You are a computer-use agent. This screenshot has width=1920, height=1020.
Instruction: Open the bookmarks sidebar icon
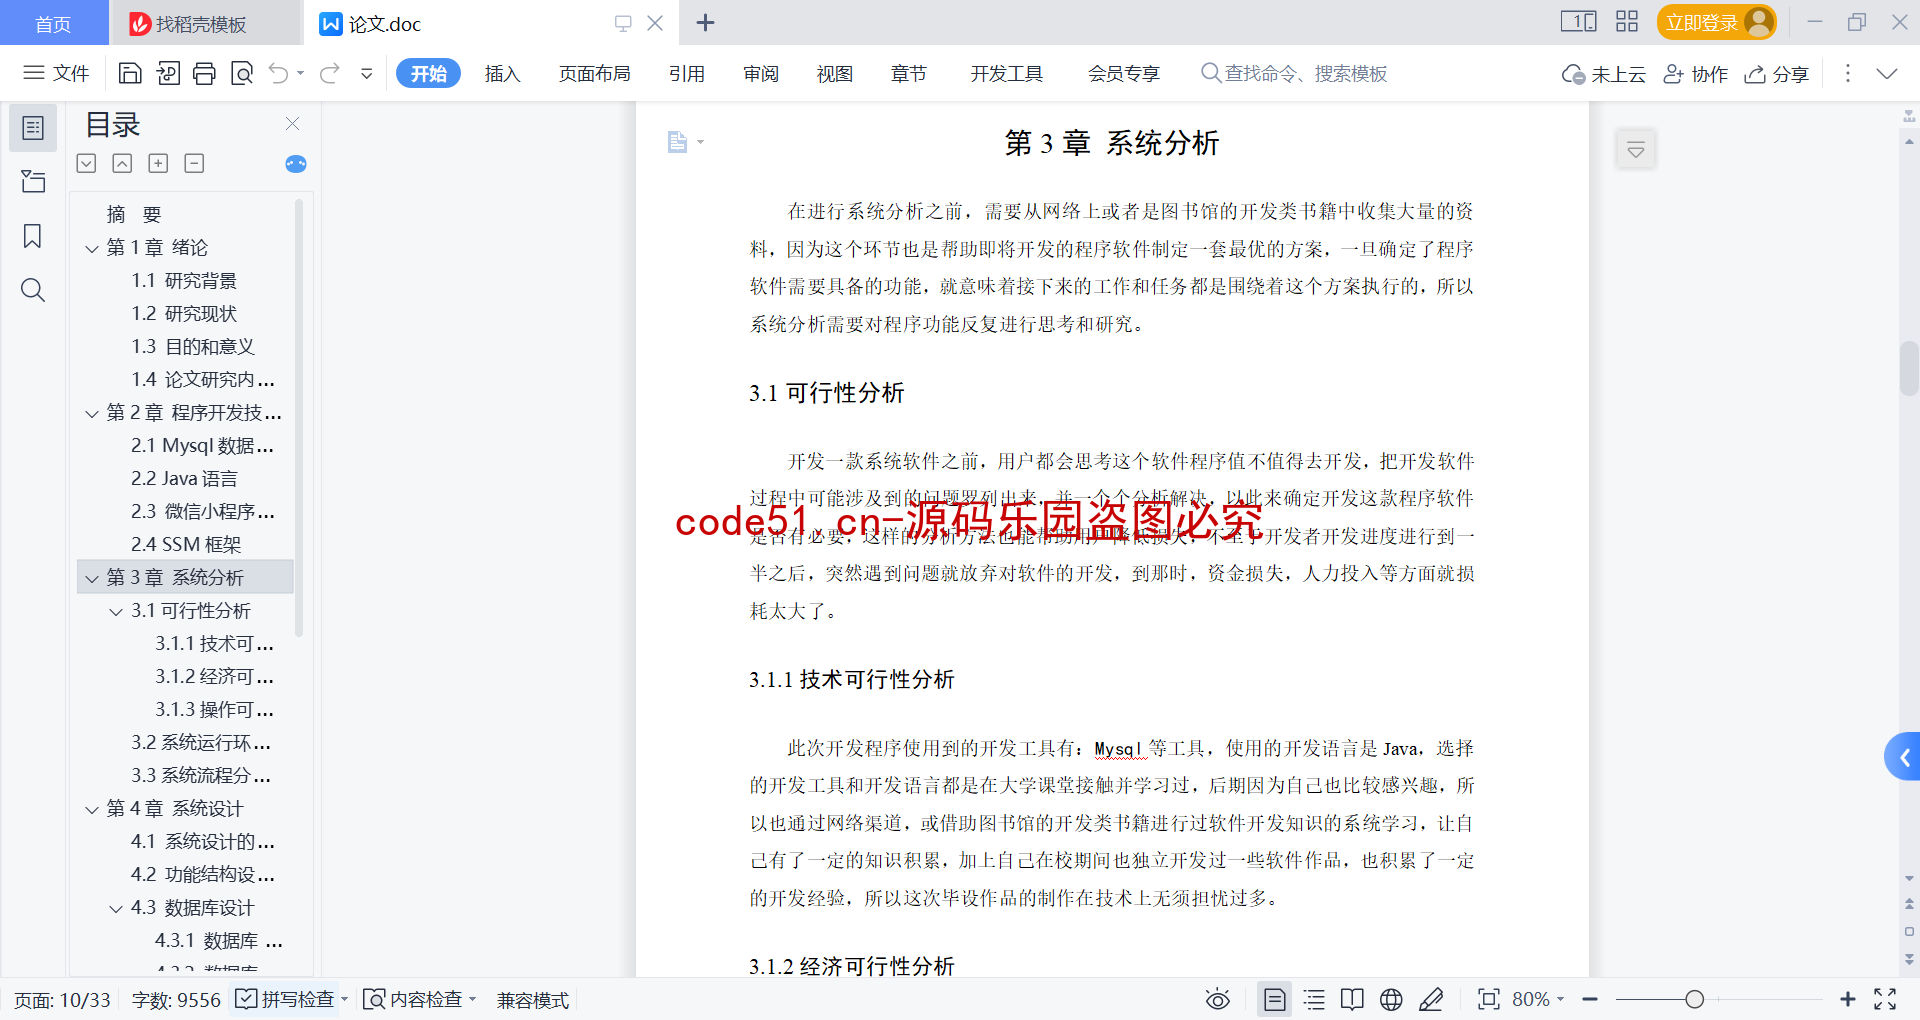pos(33,236)
